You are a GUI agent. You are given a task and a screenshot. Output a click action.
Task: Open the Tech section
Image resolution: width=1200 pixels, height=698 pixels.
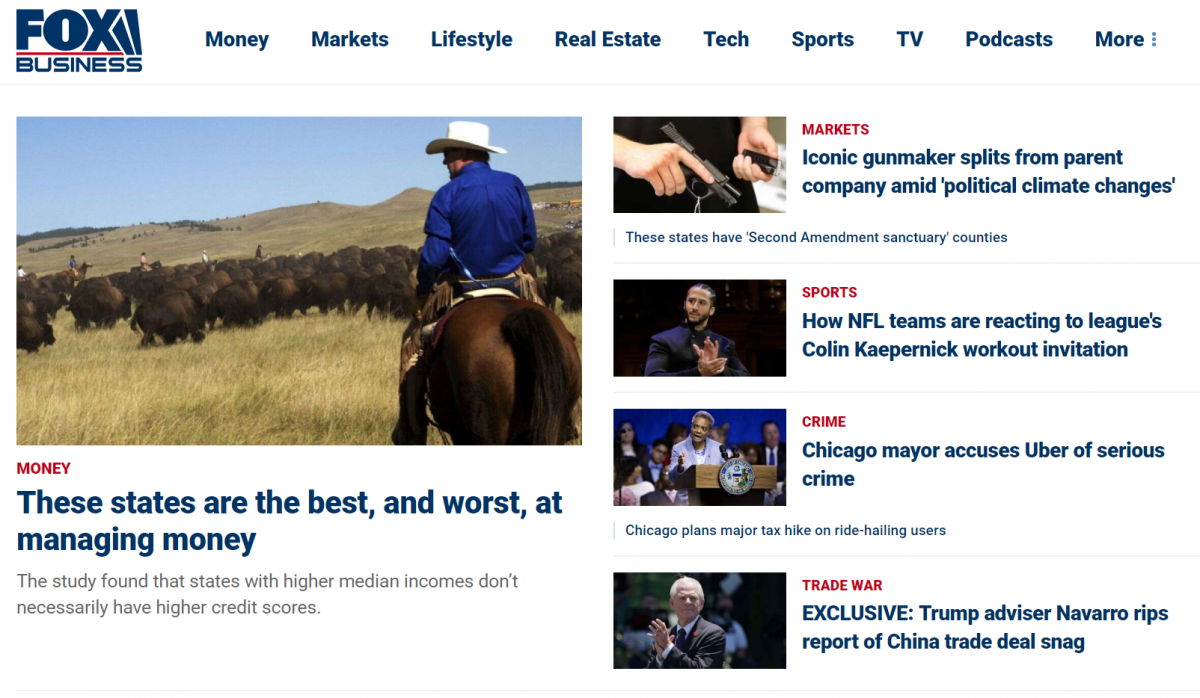click(x=726, y=40)
